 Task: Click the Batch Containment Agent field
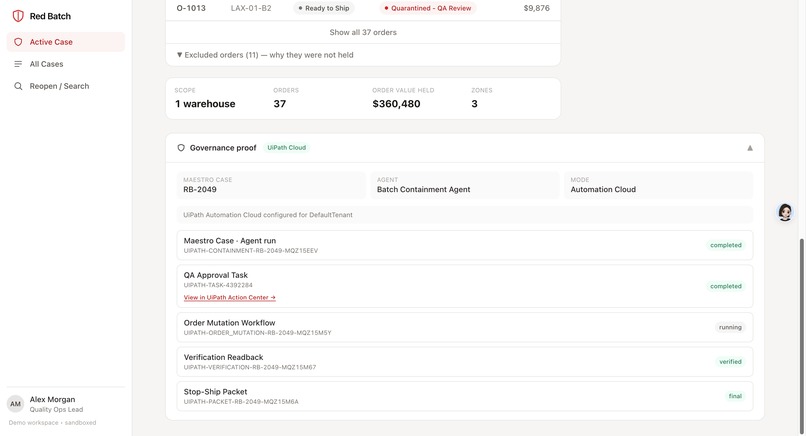[465, 185]
